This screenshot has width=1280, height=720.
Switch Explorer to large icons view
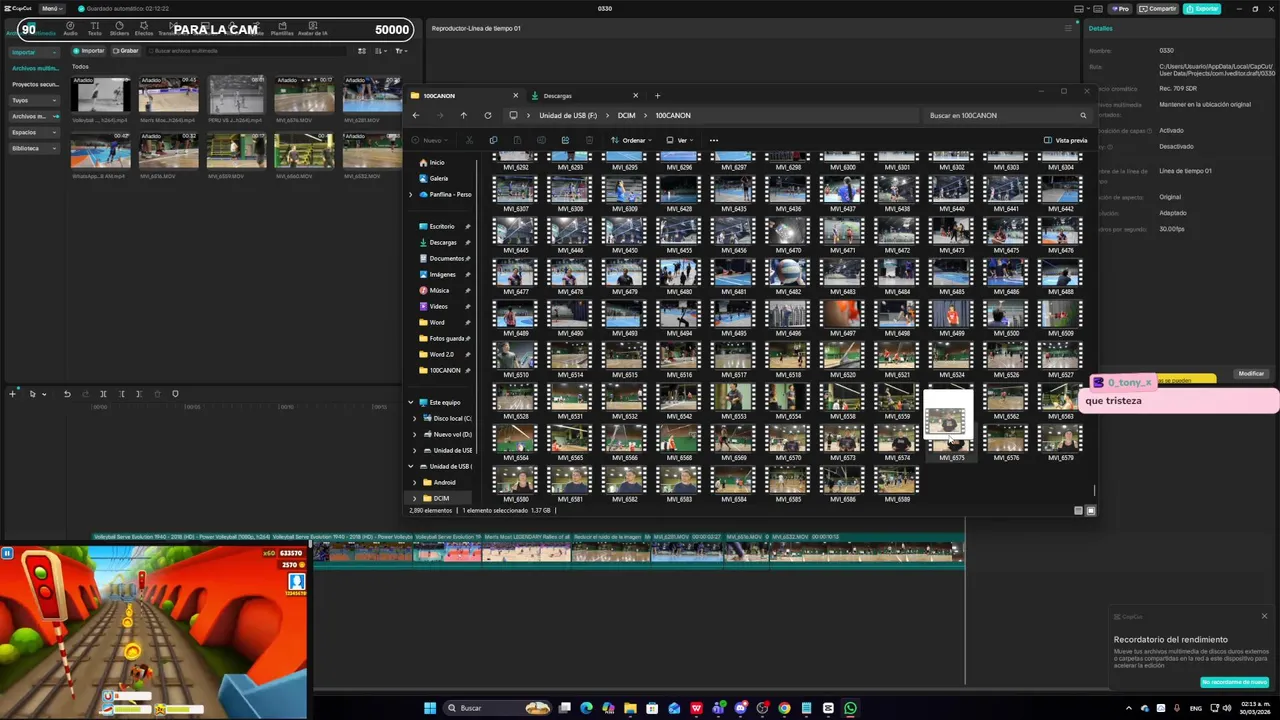coord(1091,510)
